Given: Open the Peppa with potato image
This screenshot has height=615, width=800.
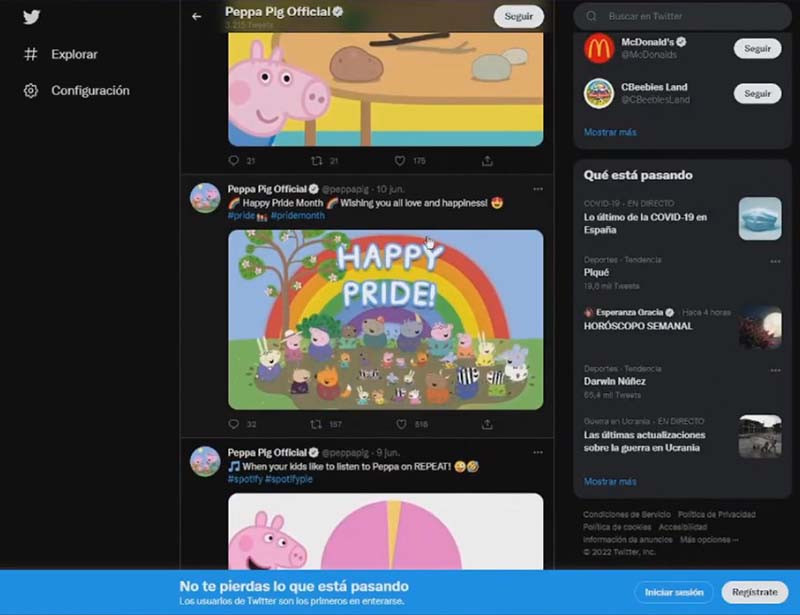Looking at the screenshot, I should point(386,89).
